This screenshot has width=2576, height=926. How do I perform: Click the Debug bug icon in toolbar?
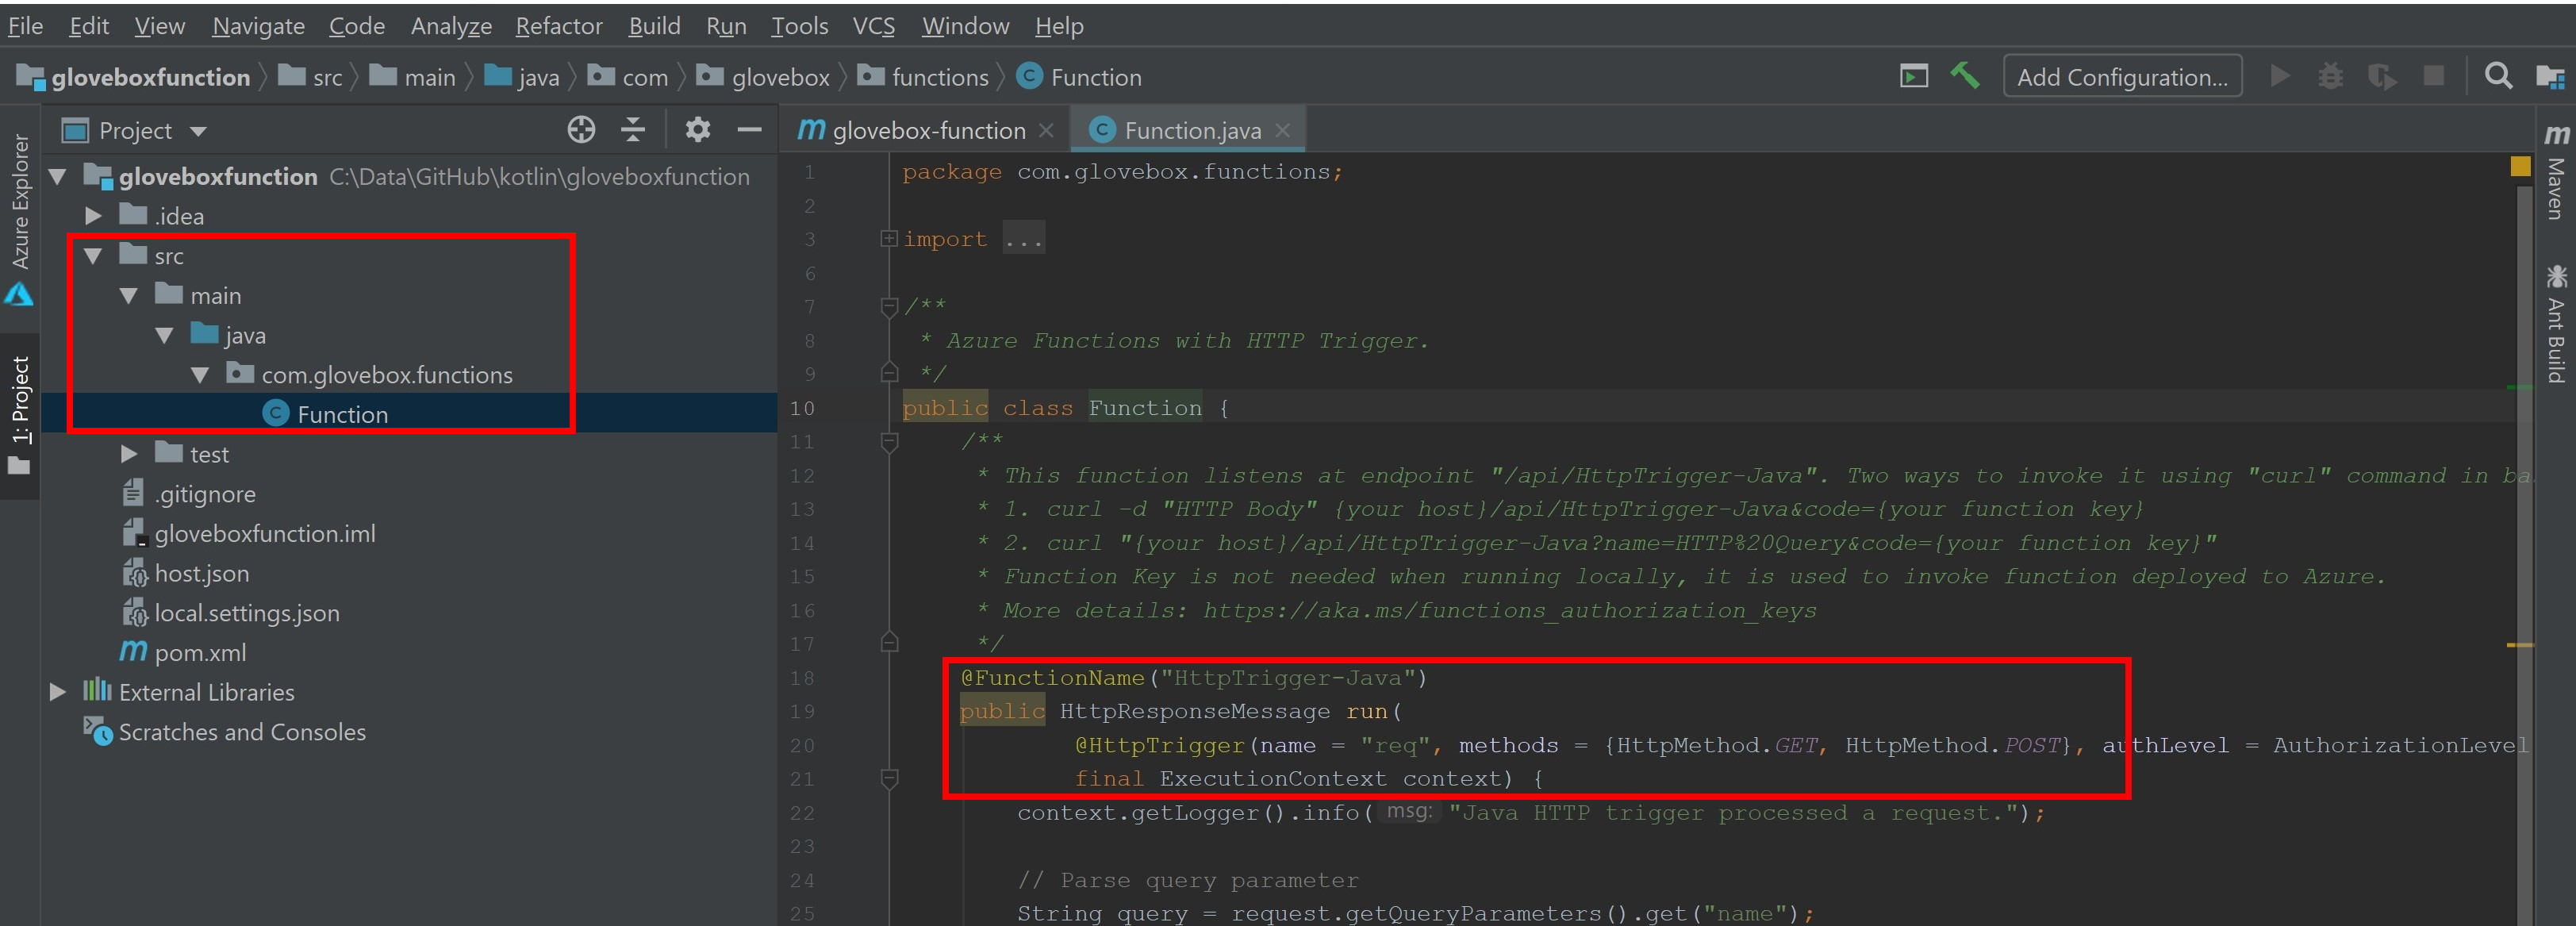click(x=2330, y=76)
